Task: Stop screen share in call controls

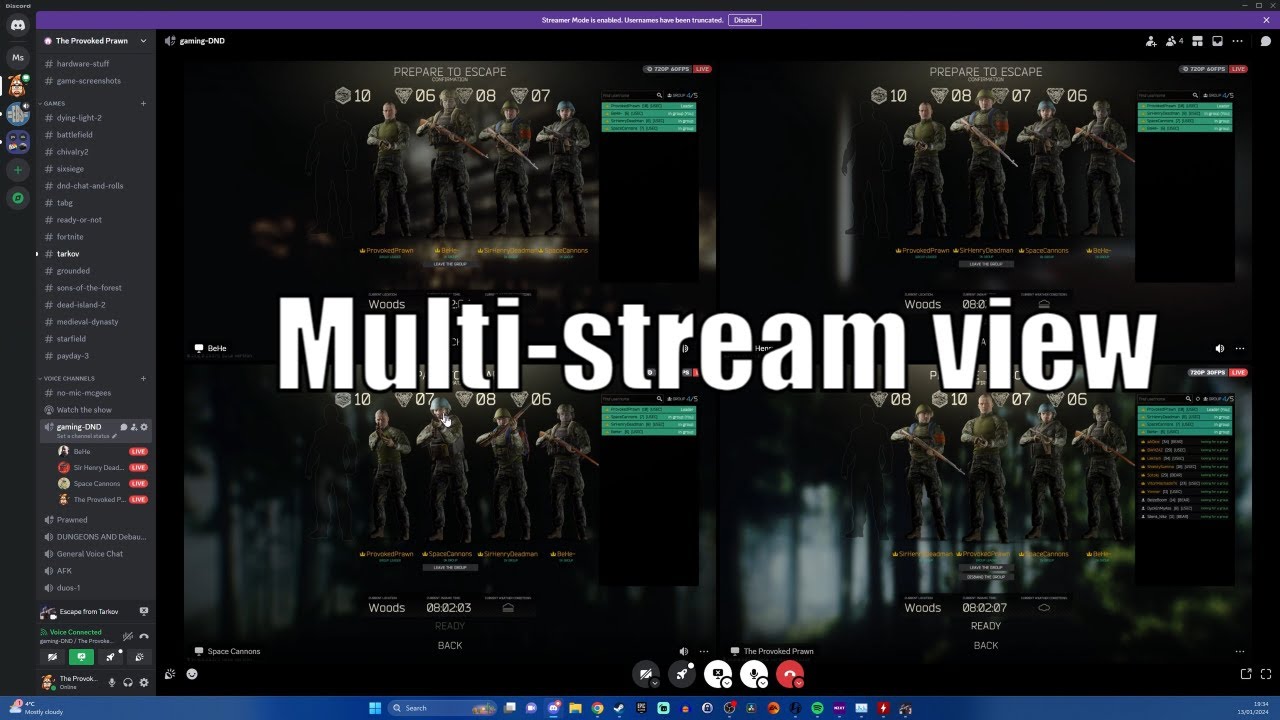Action: (717, 674)
